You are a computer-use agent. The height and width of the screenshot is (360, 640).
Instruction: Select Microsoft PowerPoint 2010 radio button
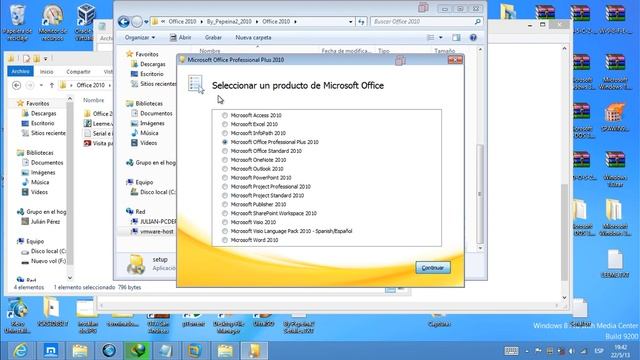click(x=224, y=178)
